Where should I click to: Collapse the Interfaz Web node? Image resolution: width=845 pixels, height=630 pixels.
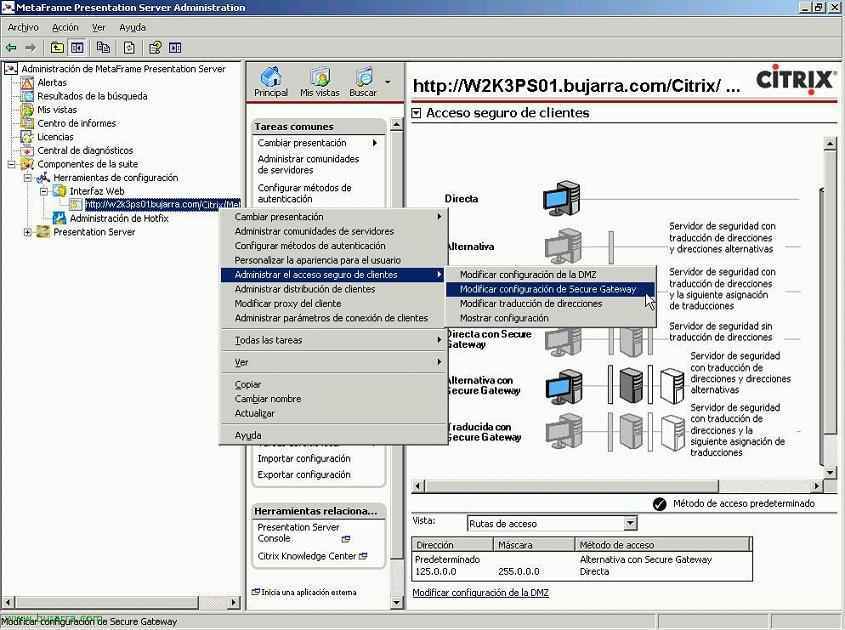44,191
